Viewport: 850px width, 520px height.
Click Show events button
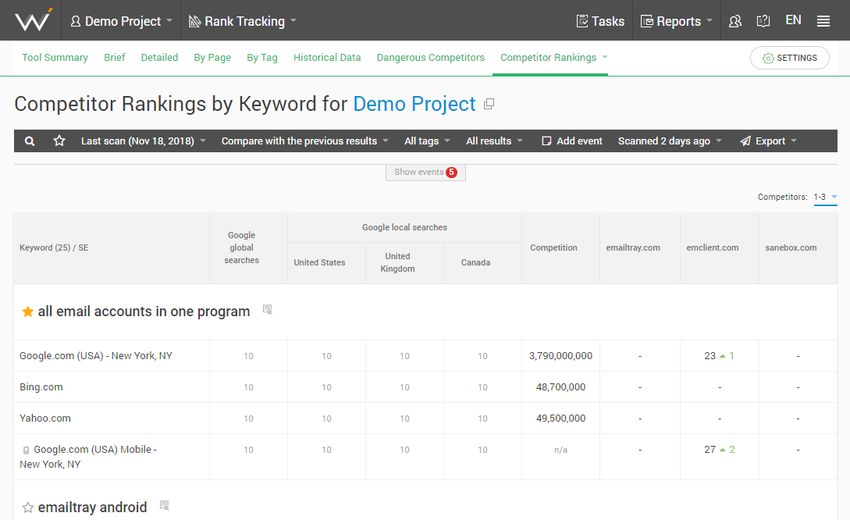(426, 172)
